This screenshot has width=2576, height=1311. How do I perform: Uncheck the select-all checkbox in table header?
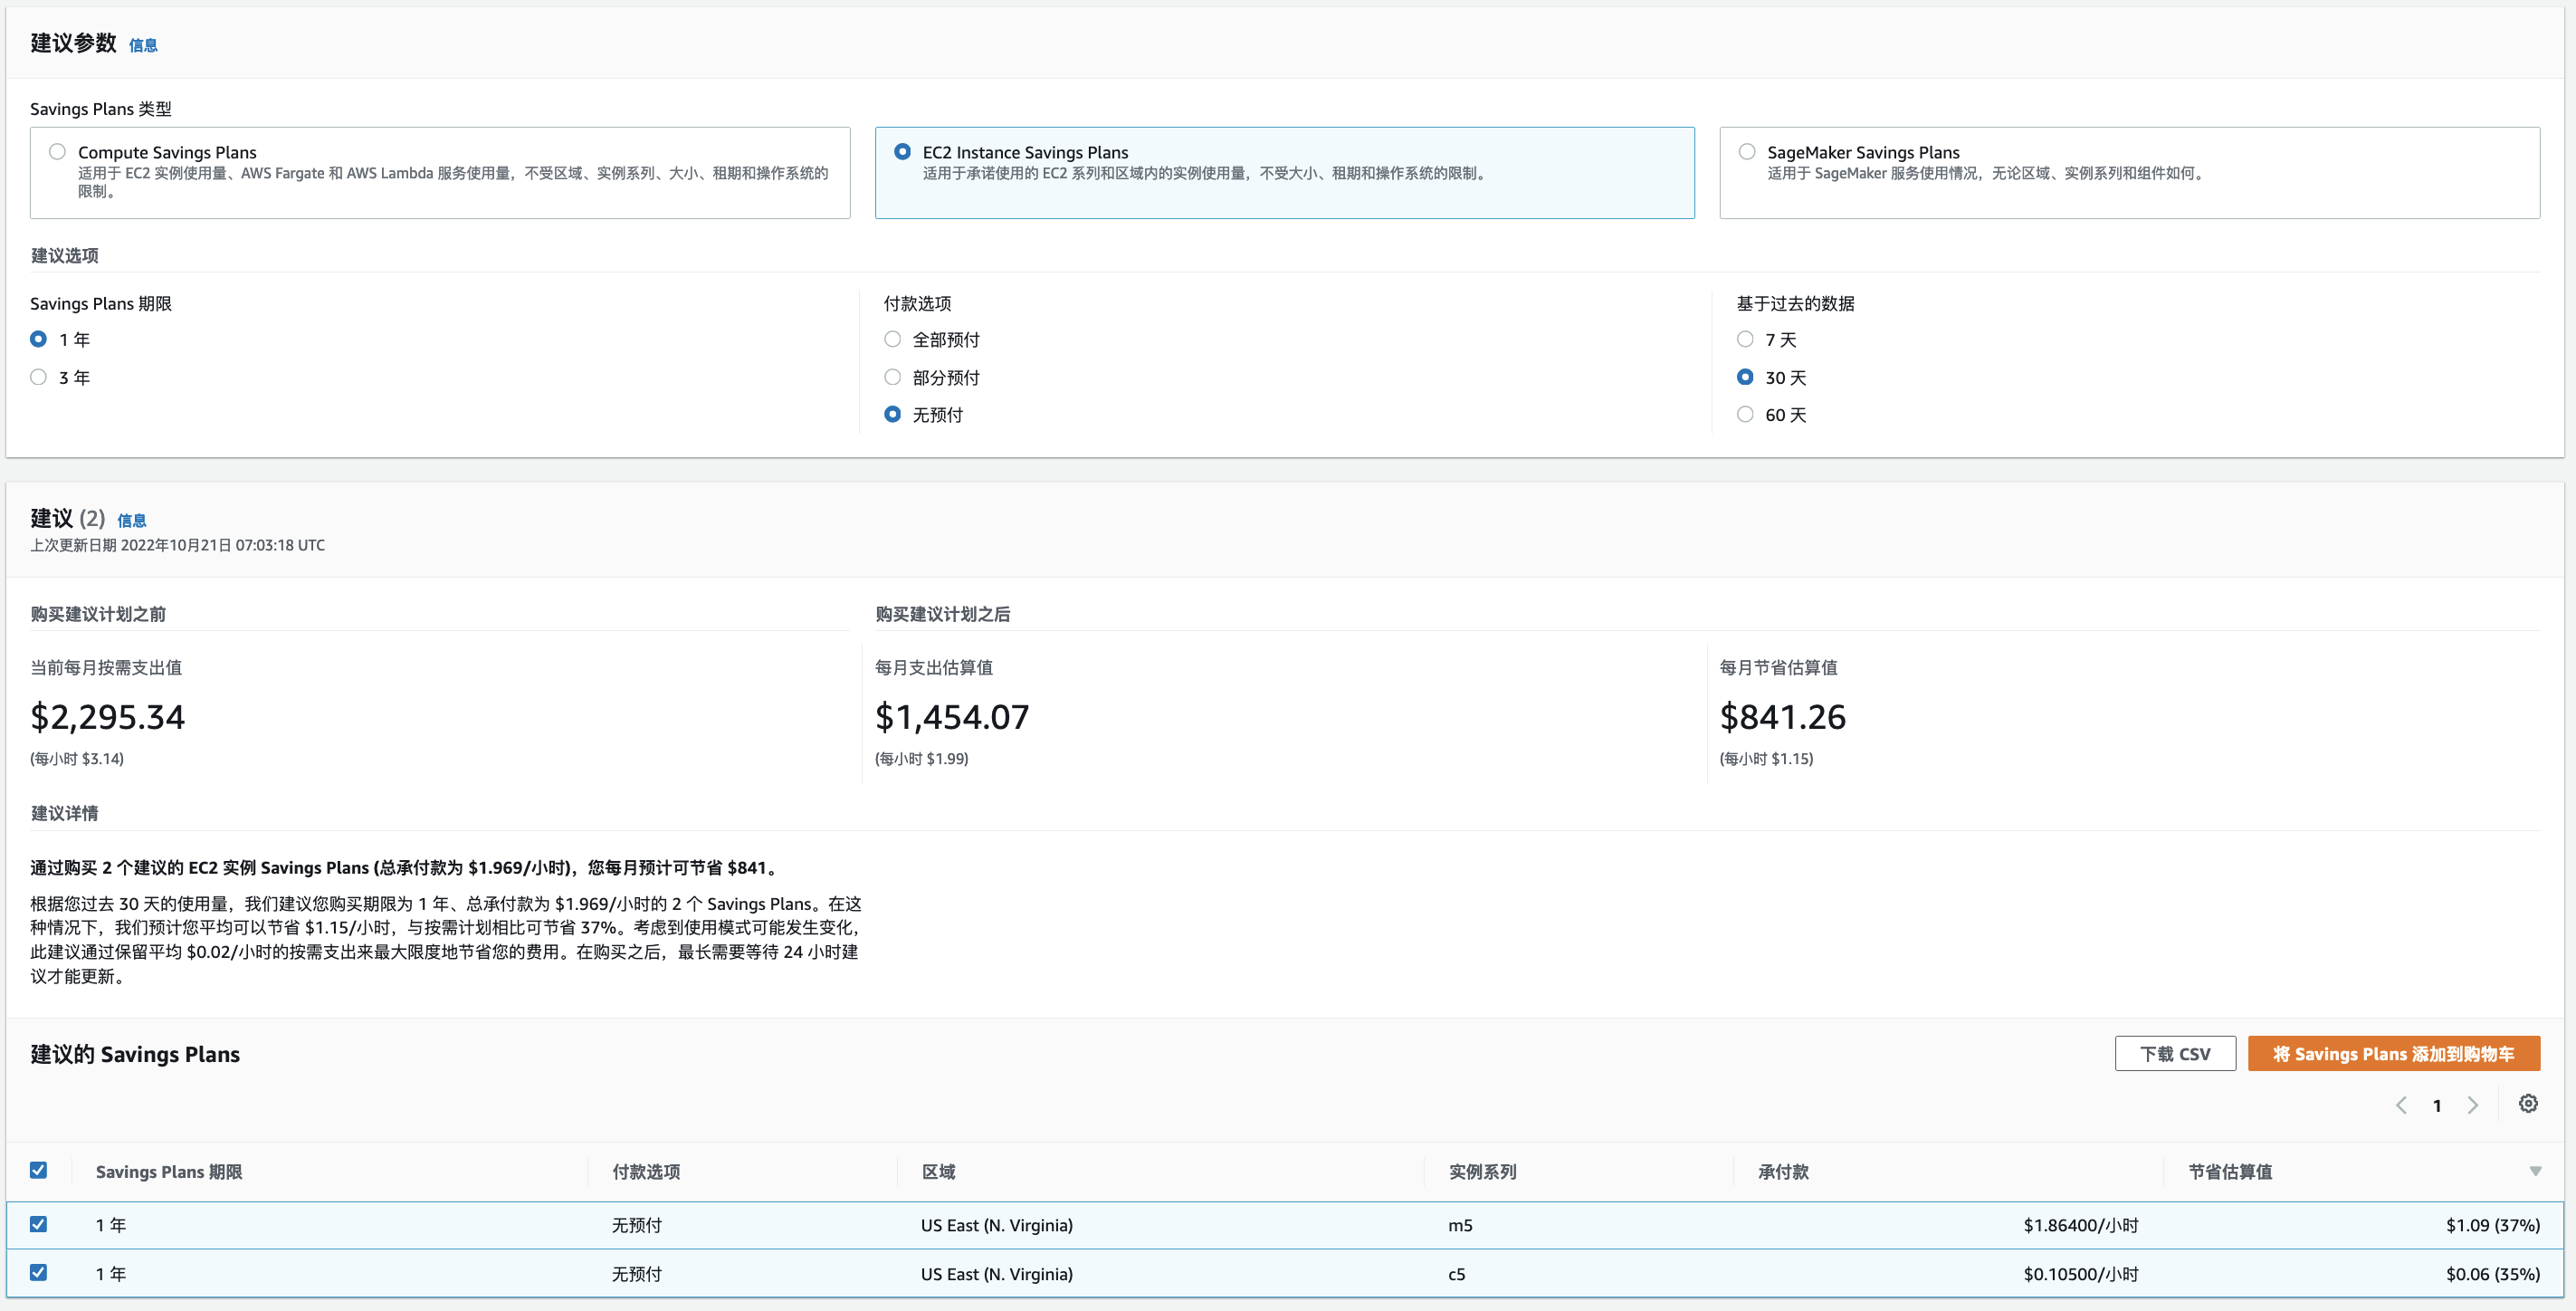tap(39, 1169)
